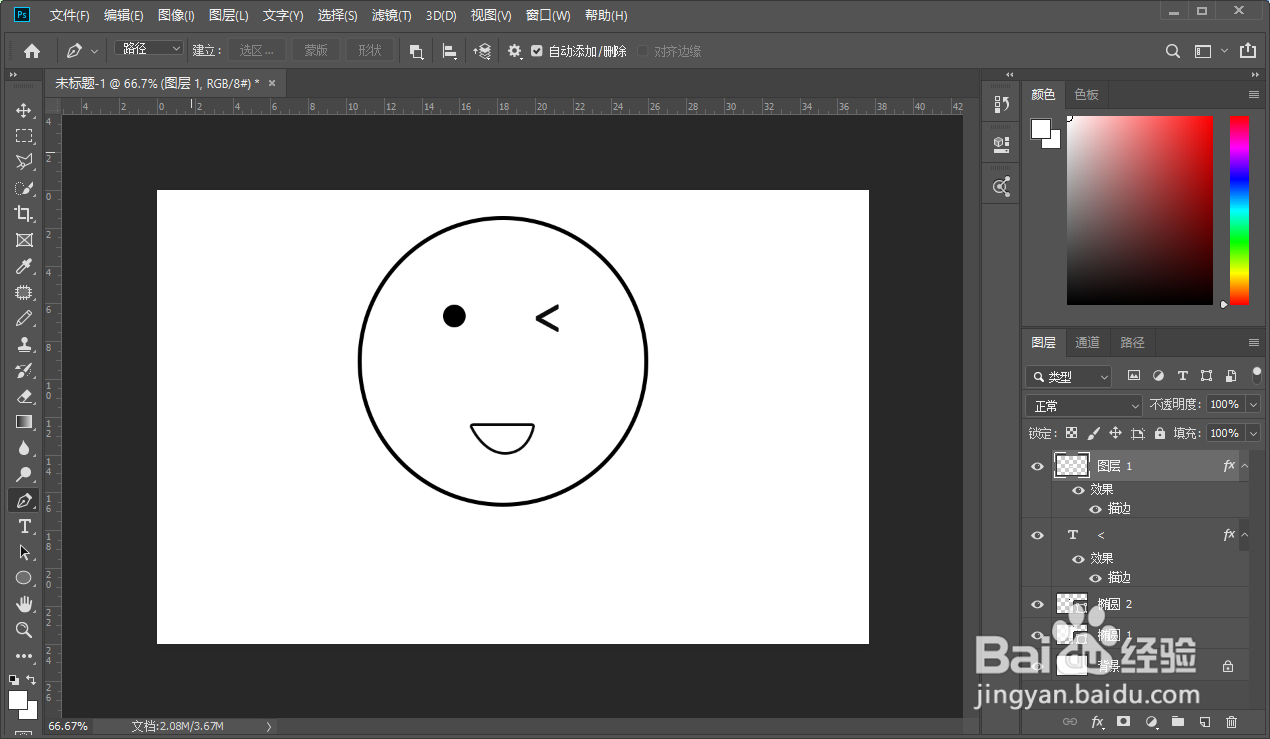
Task: Select the Dodge tool
Action: pyautogui.click(x=24, y=474)
